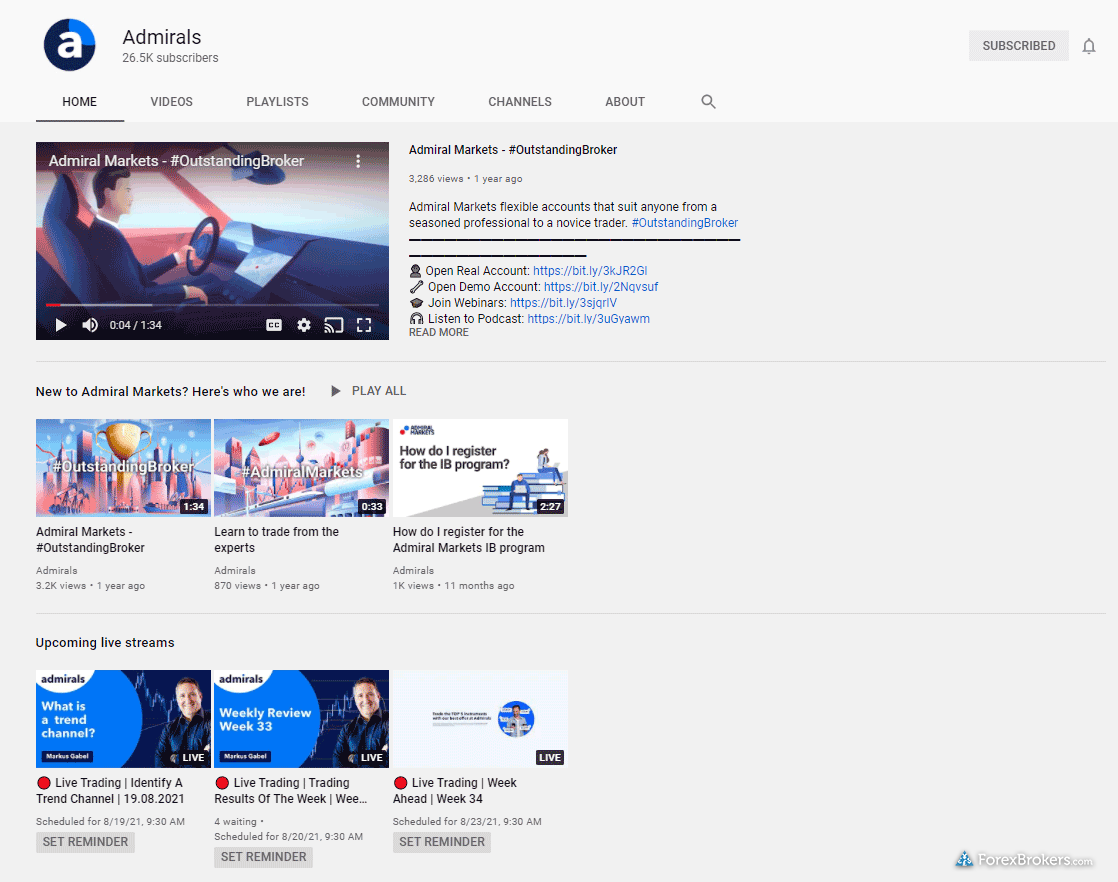Set reminder for the 8/20/21 stream
The width and height of the screenshot is (1118, 882).
[x=264, y=857]
